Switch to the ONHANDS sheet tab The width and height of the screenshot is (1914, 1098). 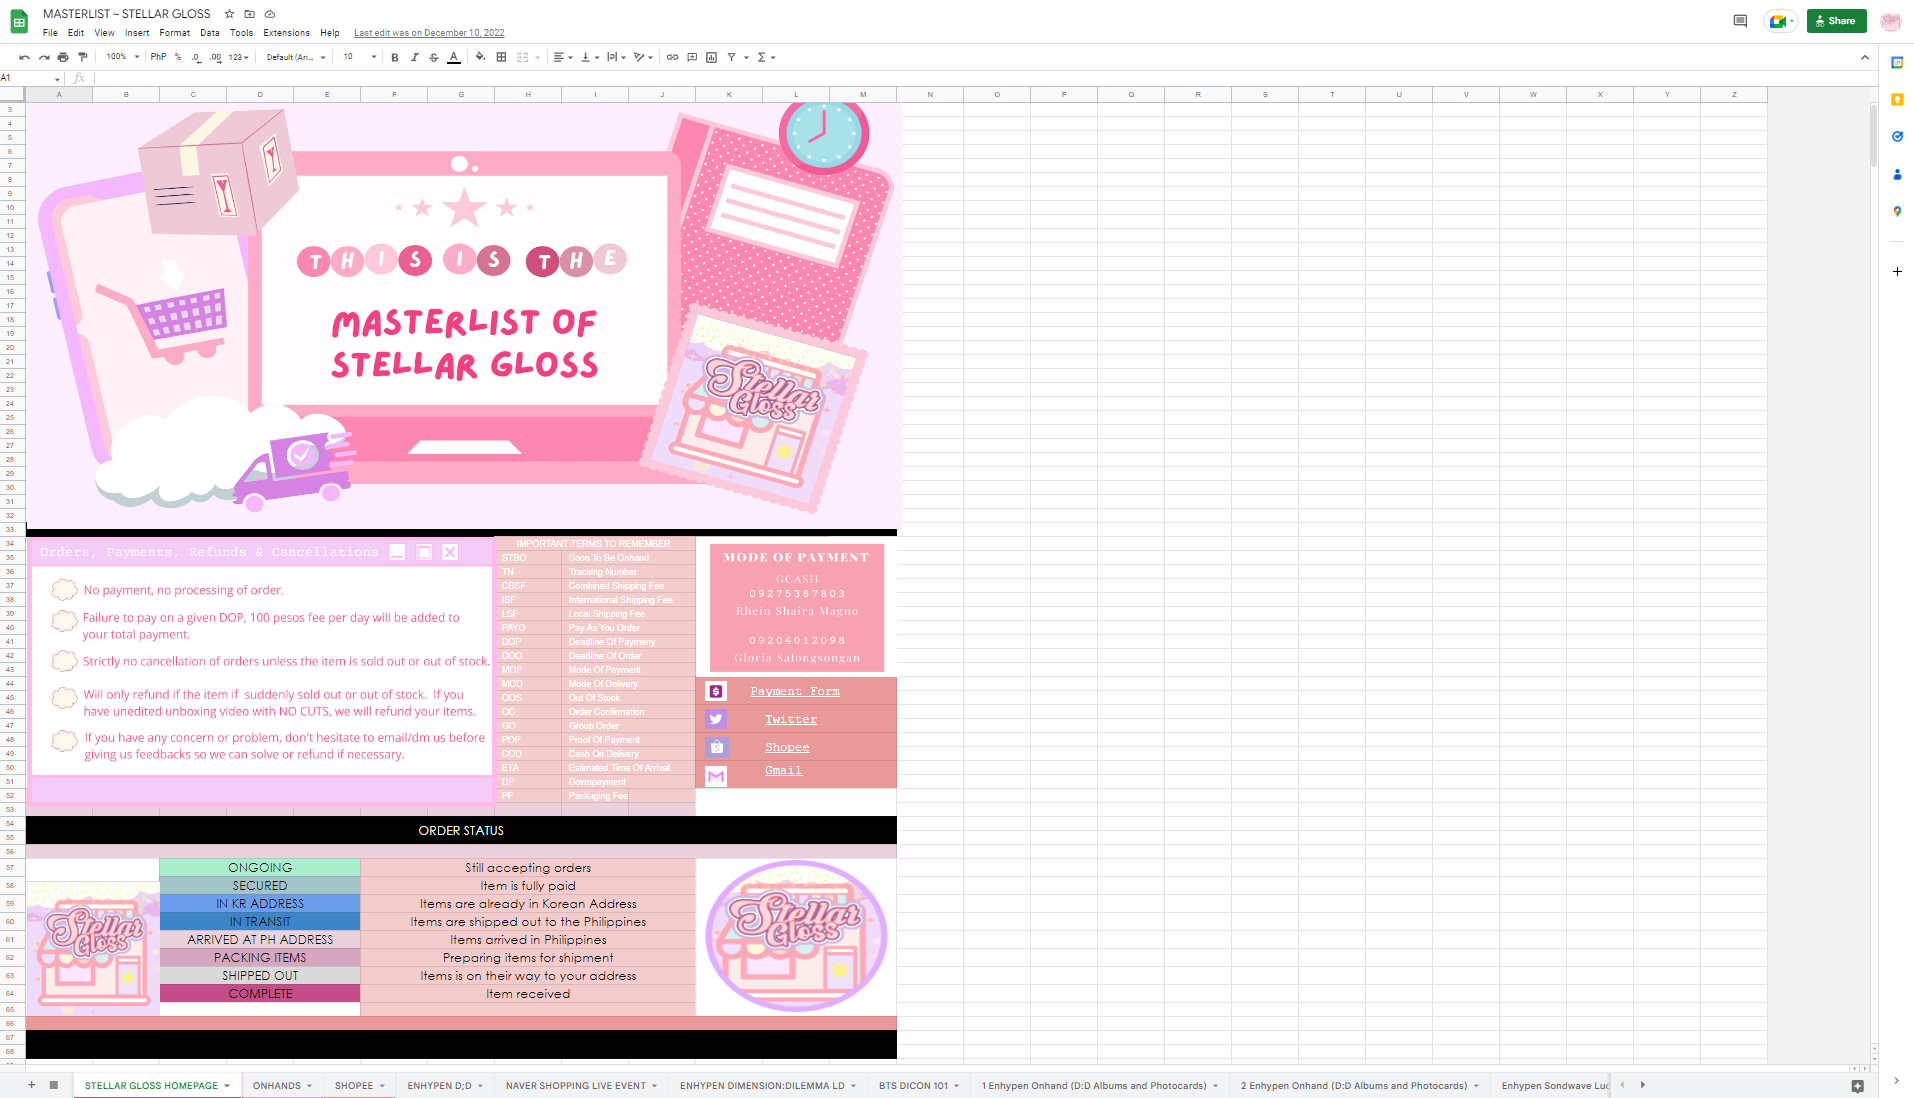coord(283,1085)
